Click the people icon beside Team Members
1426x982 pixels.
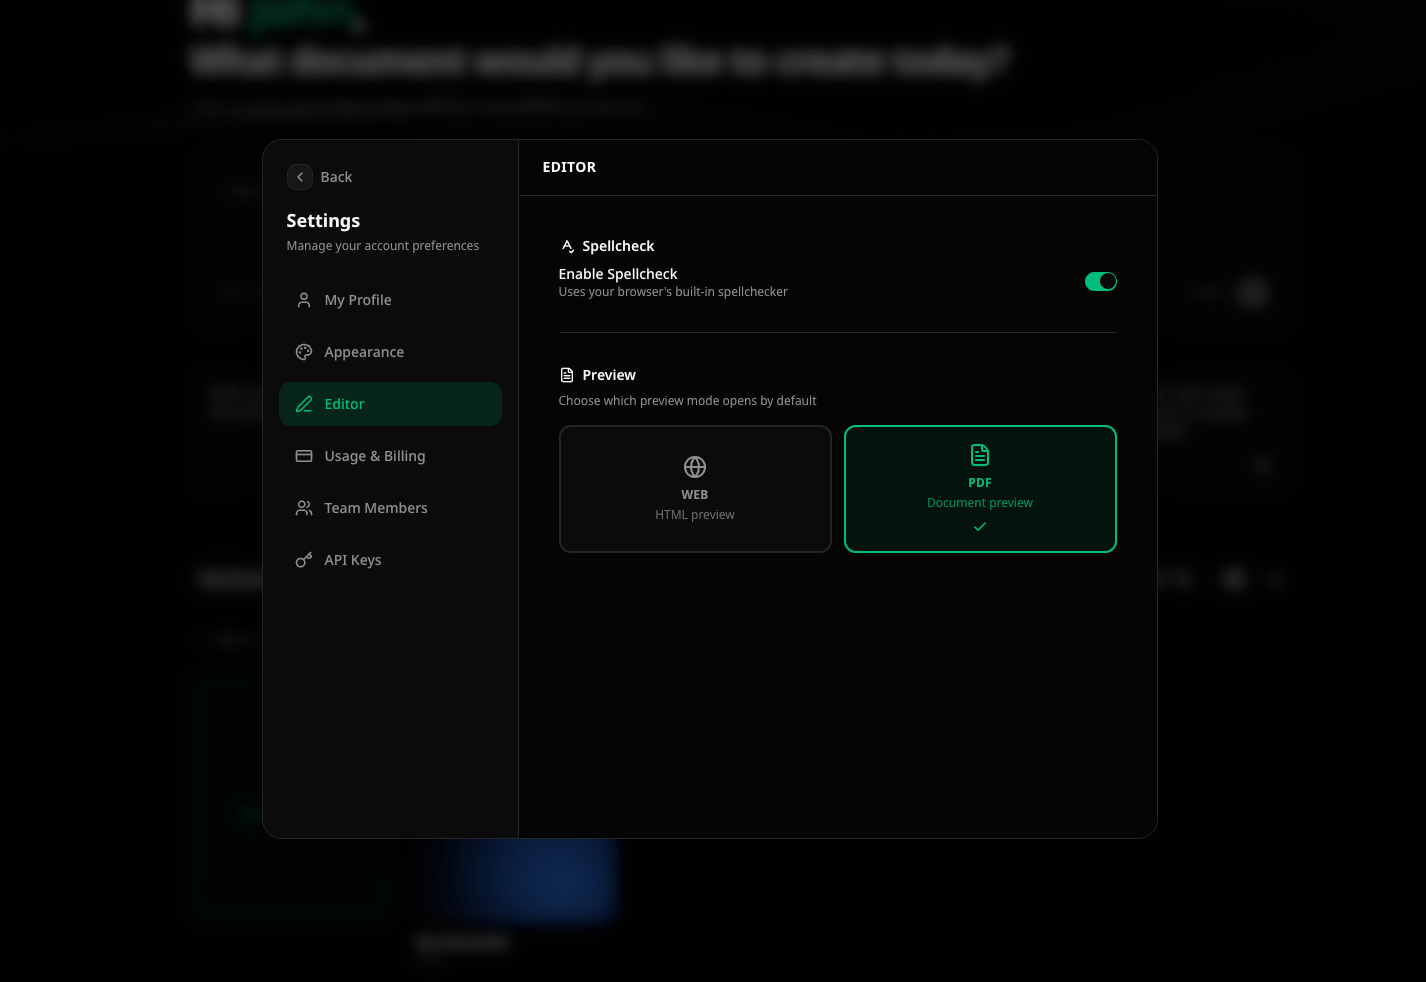coord(304,508)
